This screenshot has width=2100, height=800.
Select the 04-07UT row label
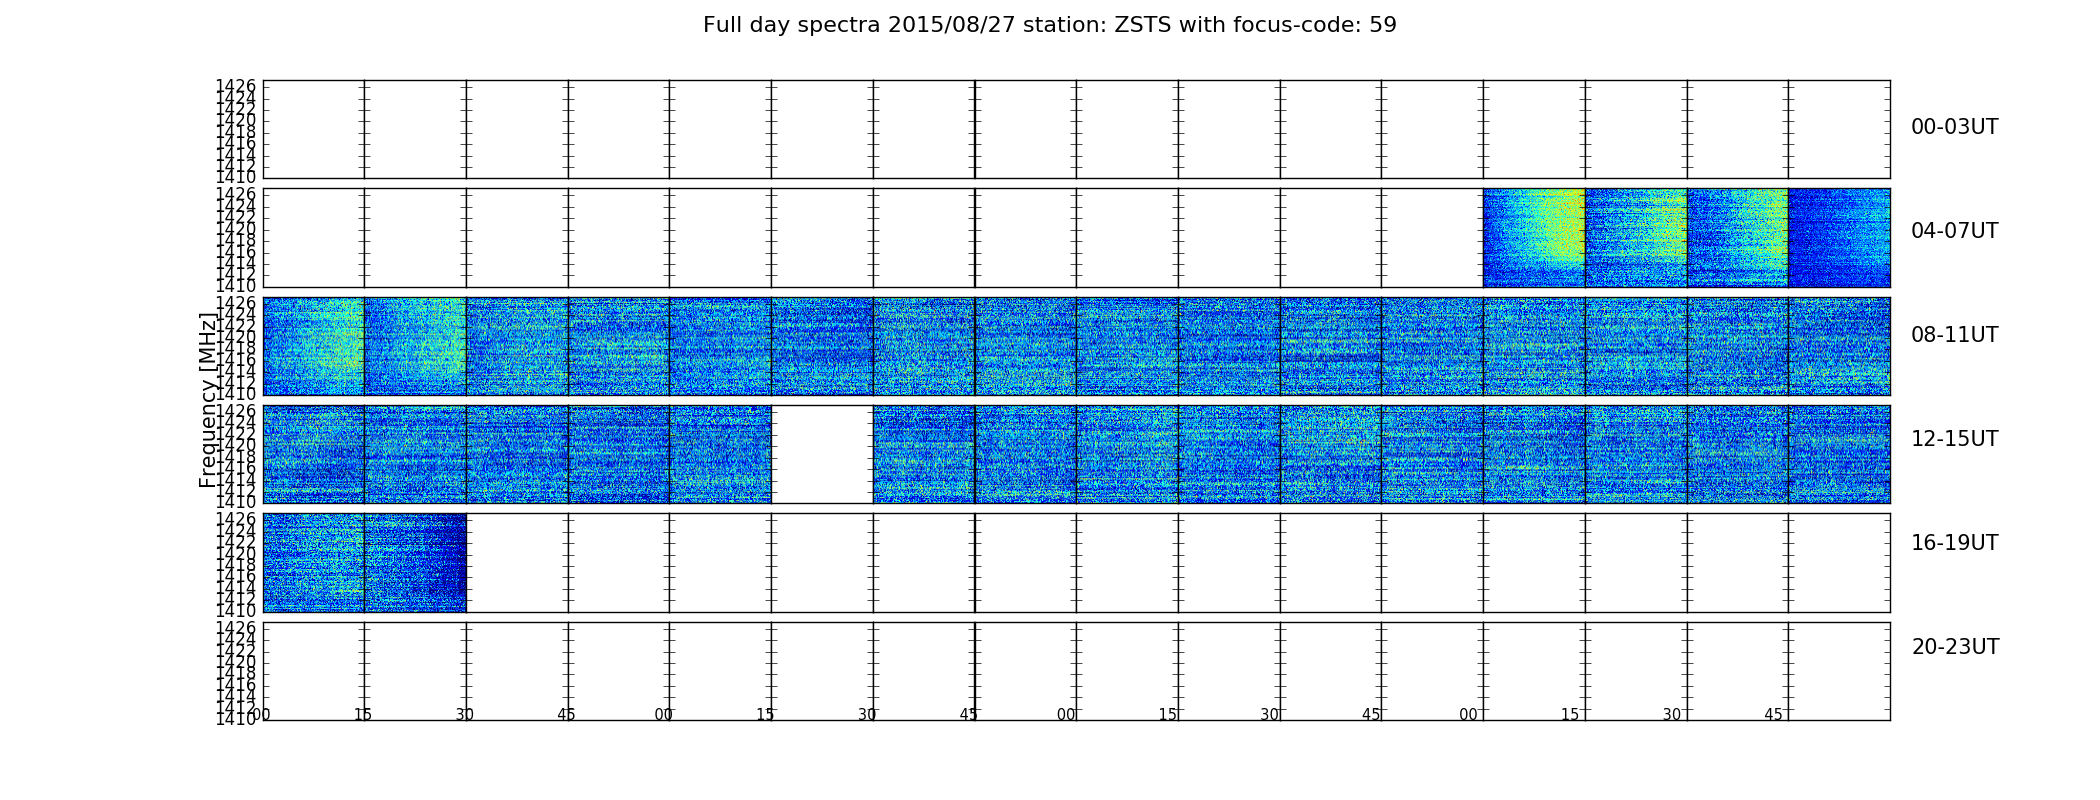1954,231
